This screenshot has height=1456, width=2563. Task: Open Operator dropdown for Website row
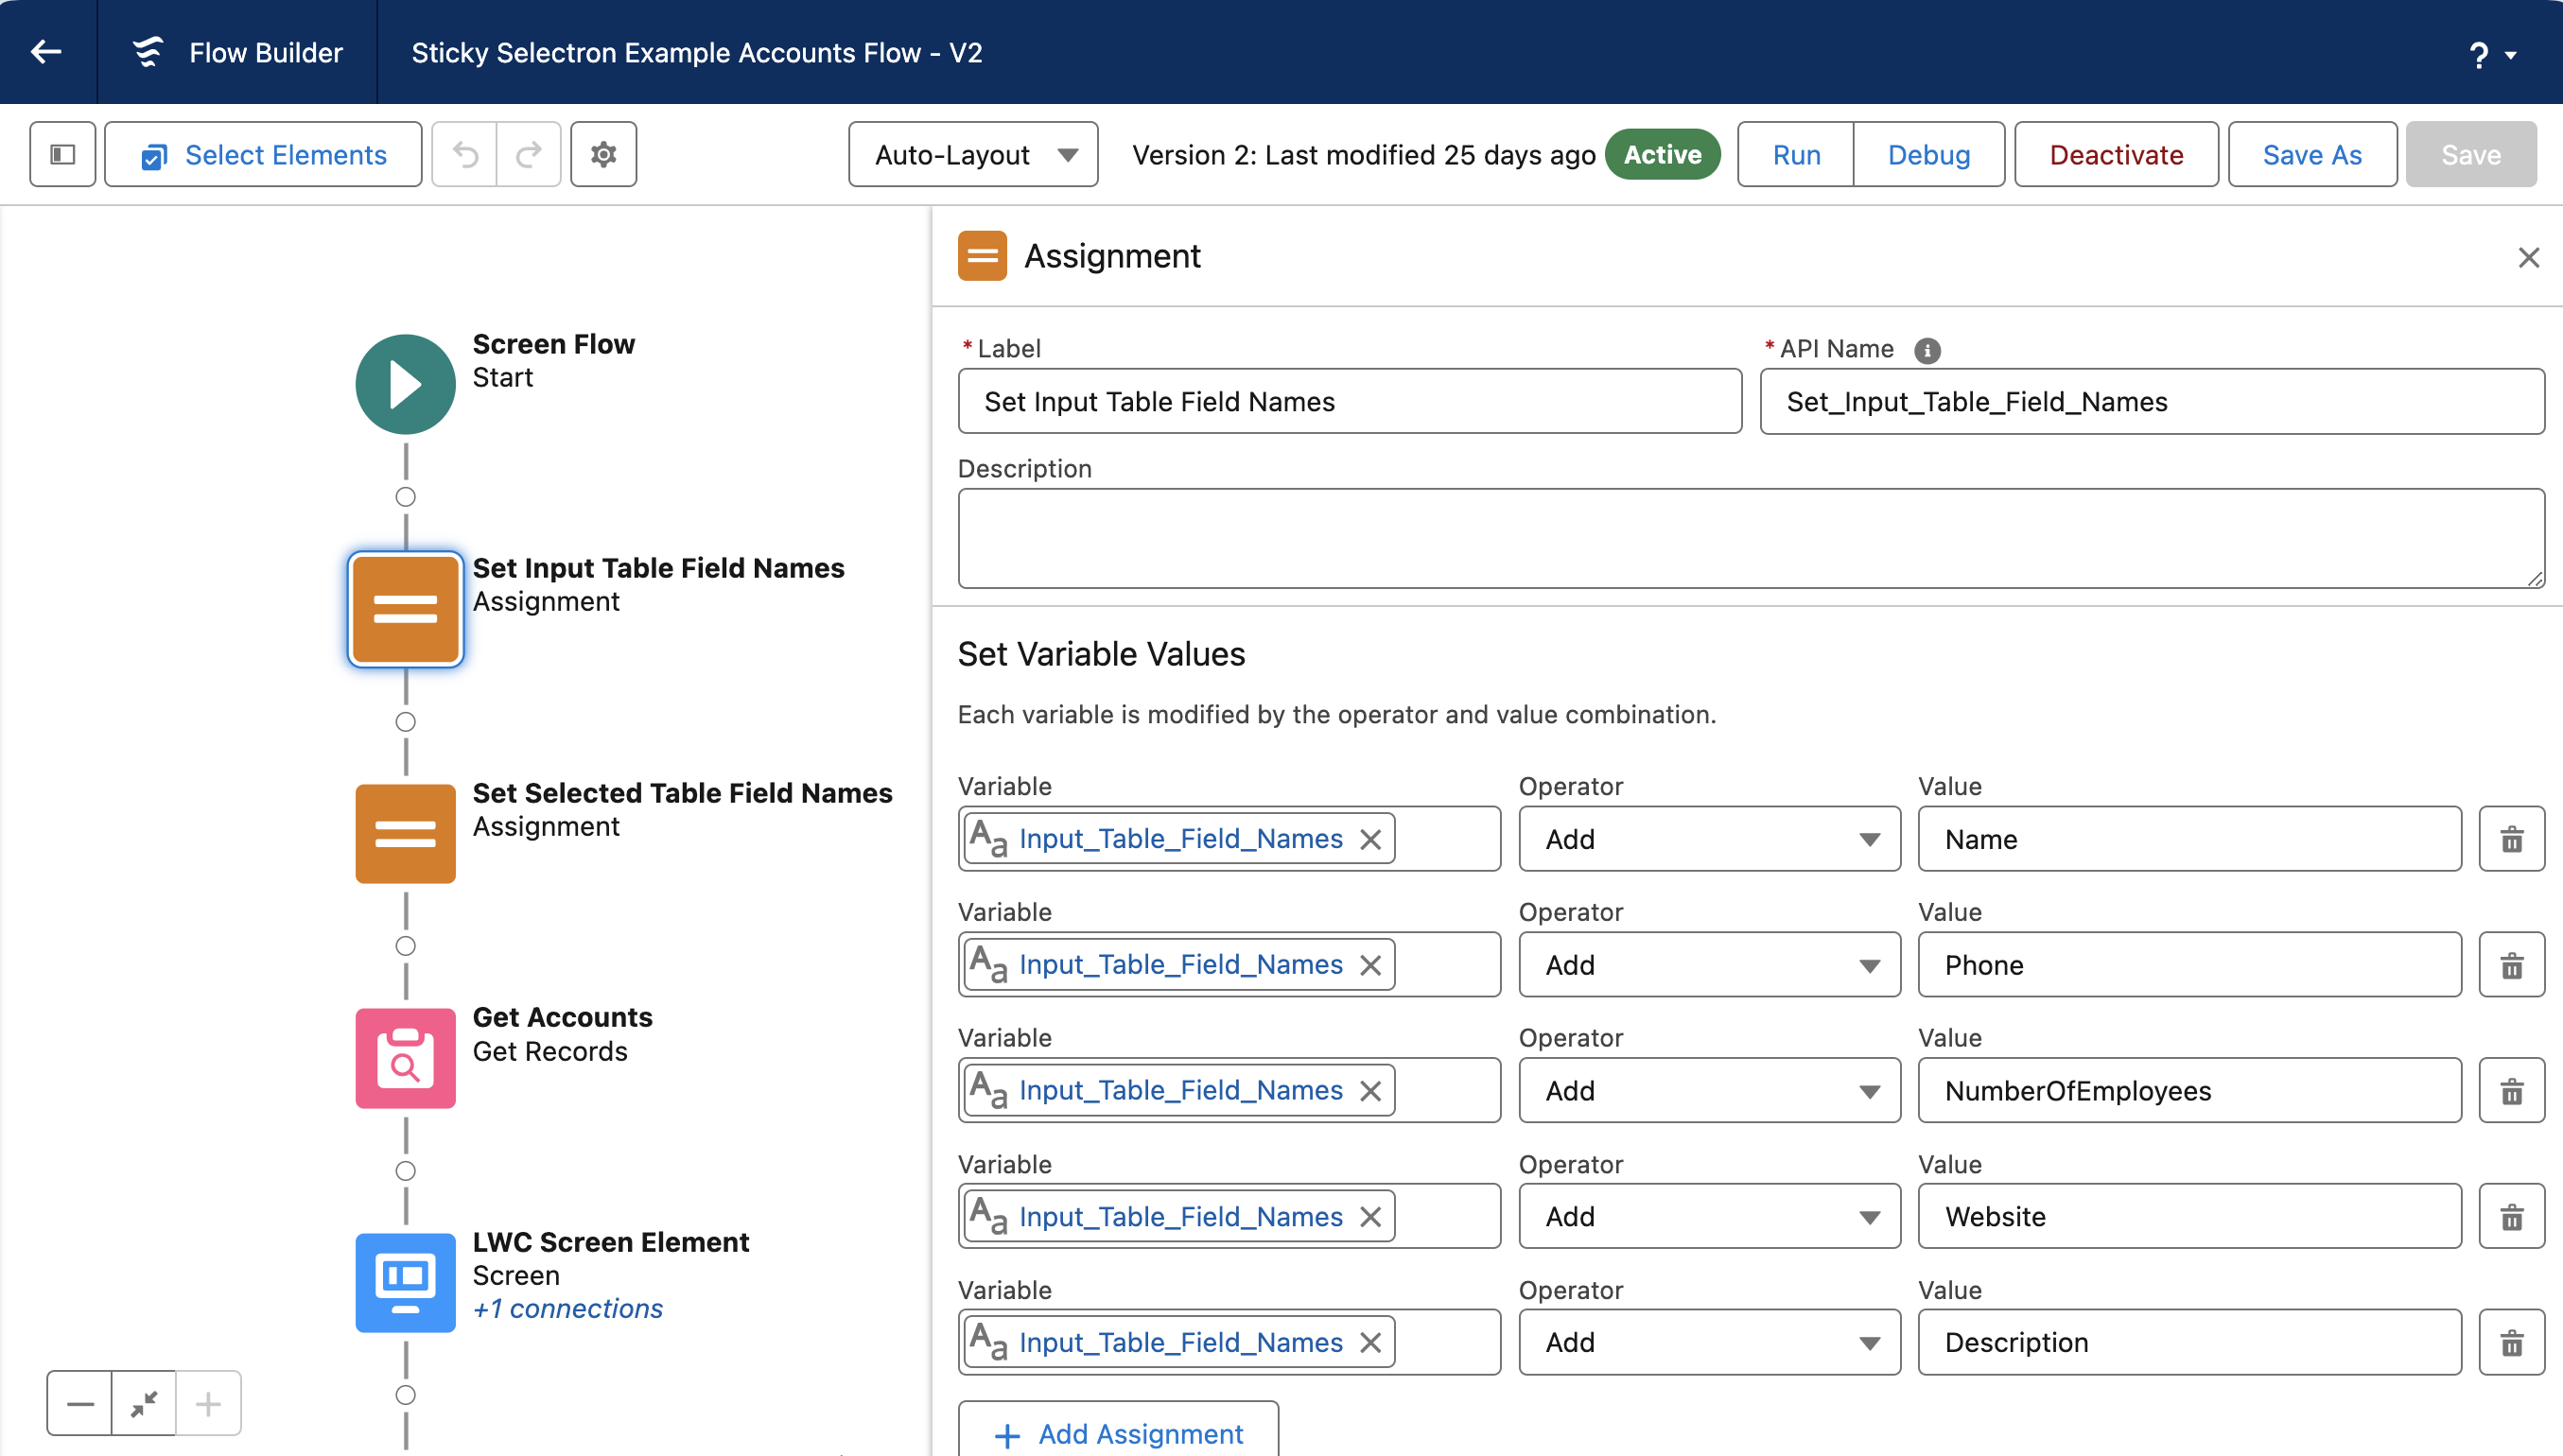(x=1709, y=1217)
